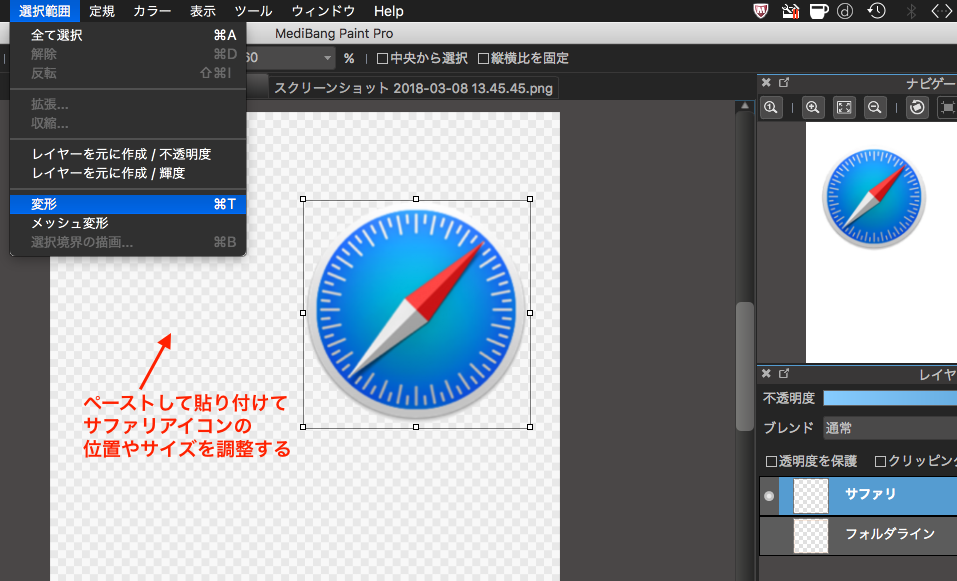Click the bottom-right transform handle
This screenshot has width=957, height=581.
coord(530,427)
